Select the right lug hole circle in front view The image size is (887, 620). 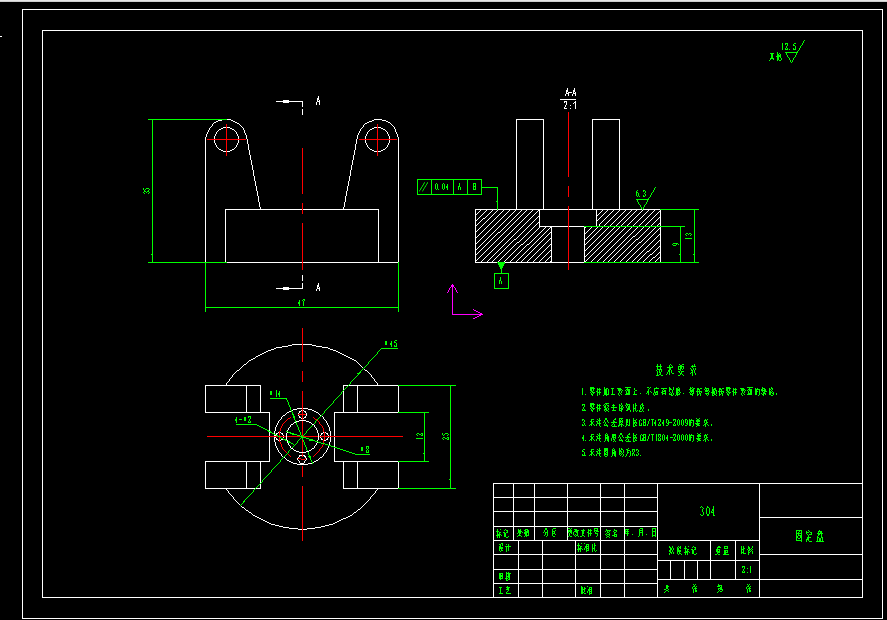(377, 139)
